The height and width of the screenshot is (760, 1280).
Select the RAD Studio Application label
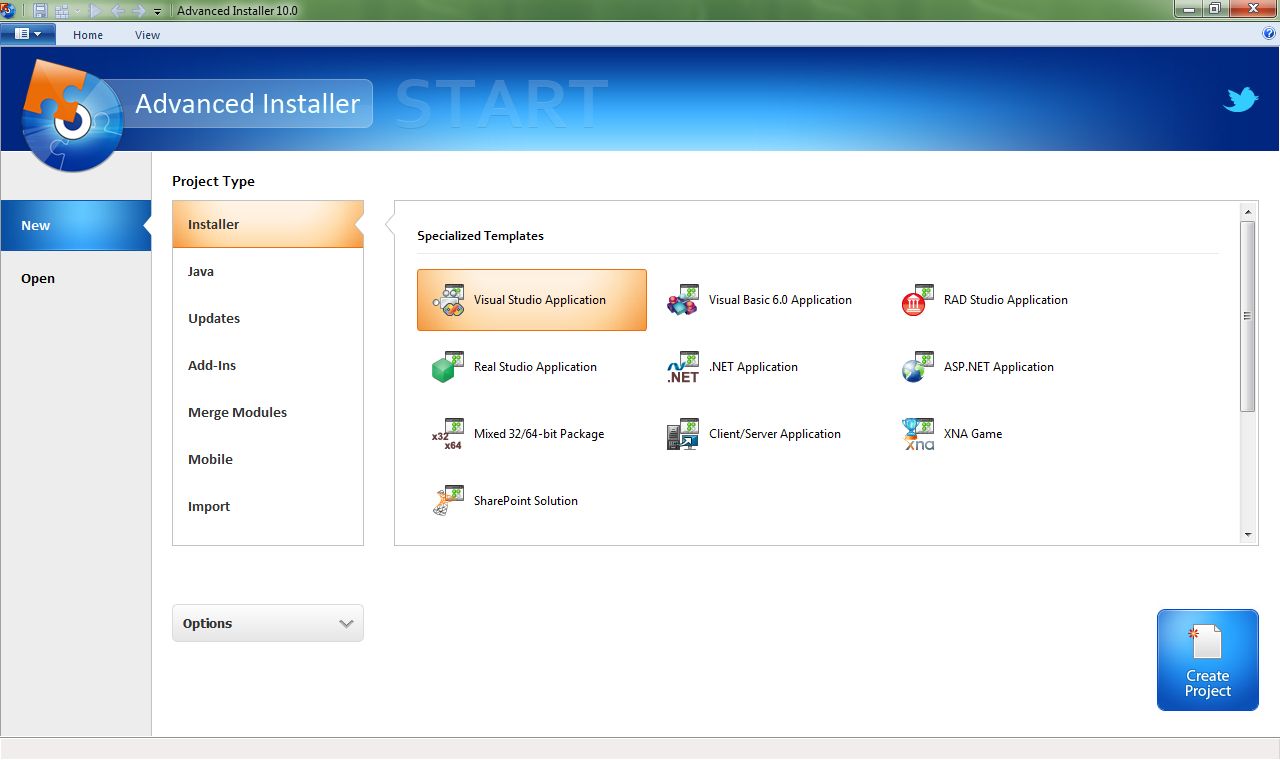click(1006, 300)
